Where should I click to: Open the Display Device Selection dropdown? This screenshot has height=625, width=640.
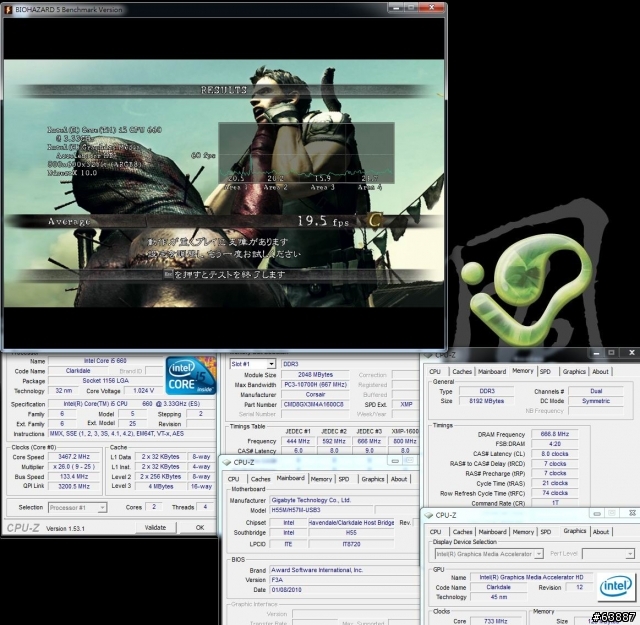pyautogui.click(x=539, y=554)
